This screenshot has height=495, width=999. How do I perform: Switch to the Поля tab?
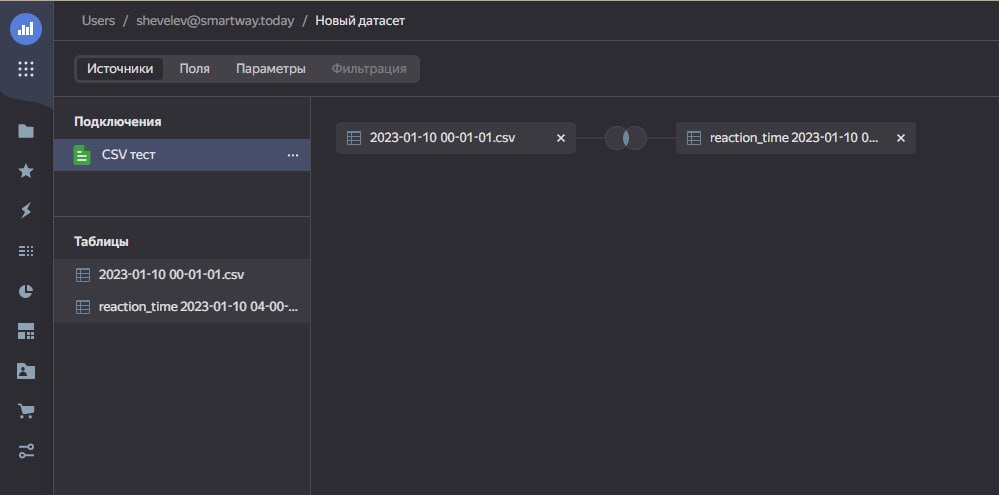point(194,69)
